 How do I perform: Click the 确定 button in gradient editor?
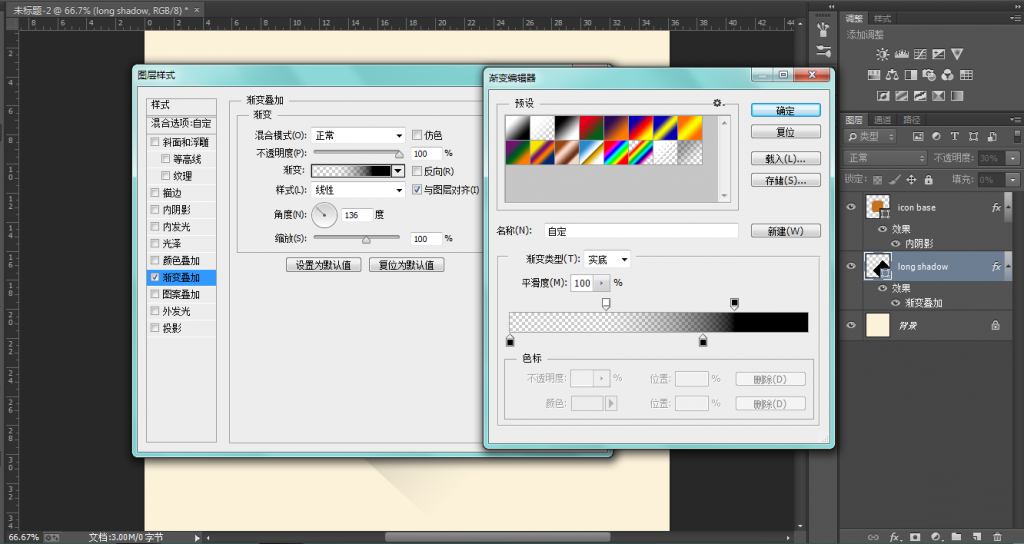[x=785, y=111]
